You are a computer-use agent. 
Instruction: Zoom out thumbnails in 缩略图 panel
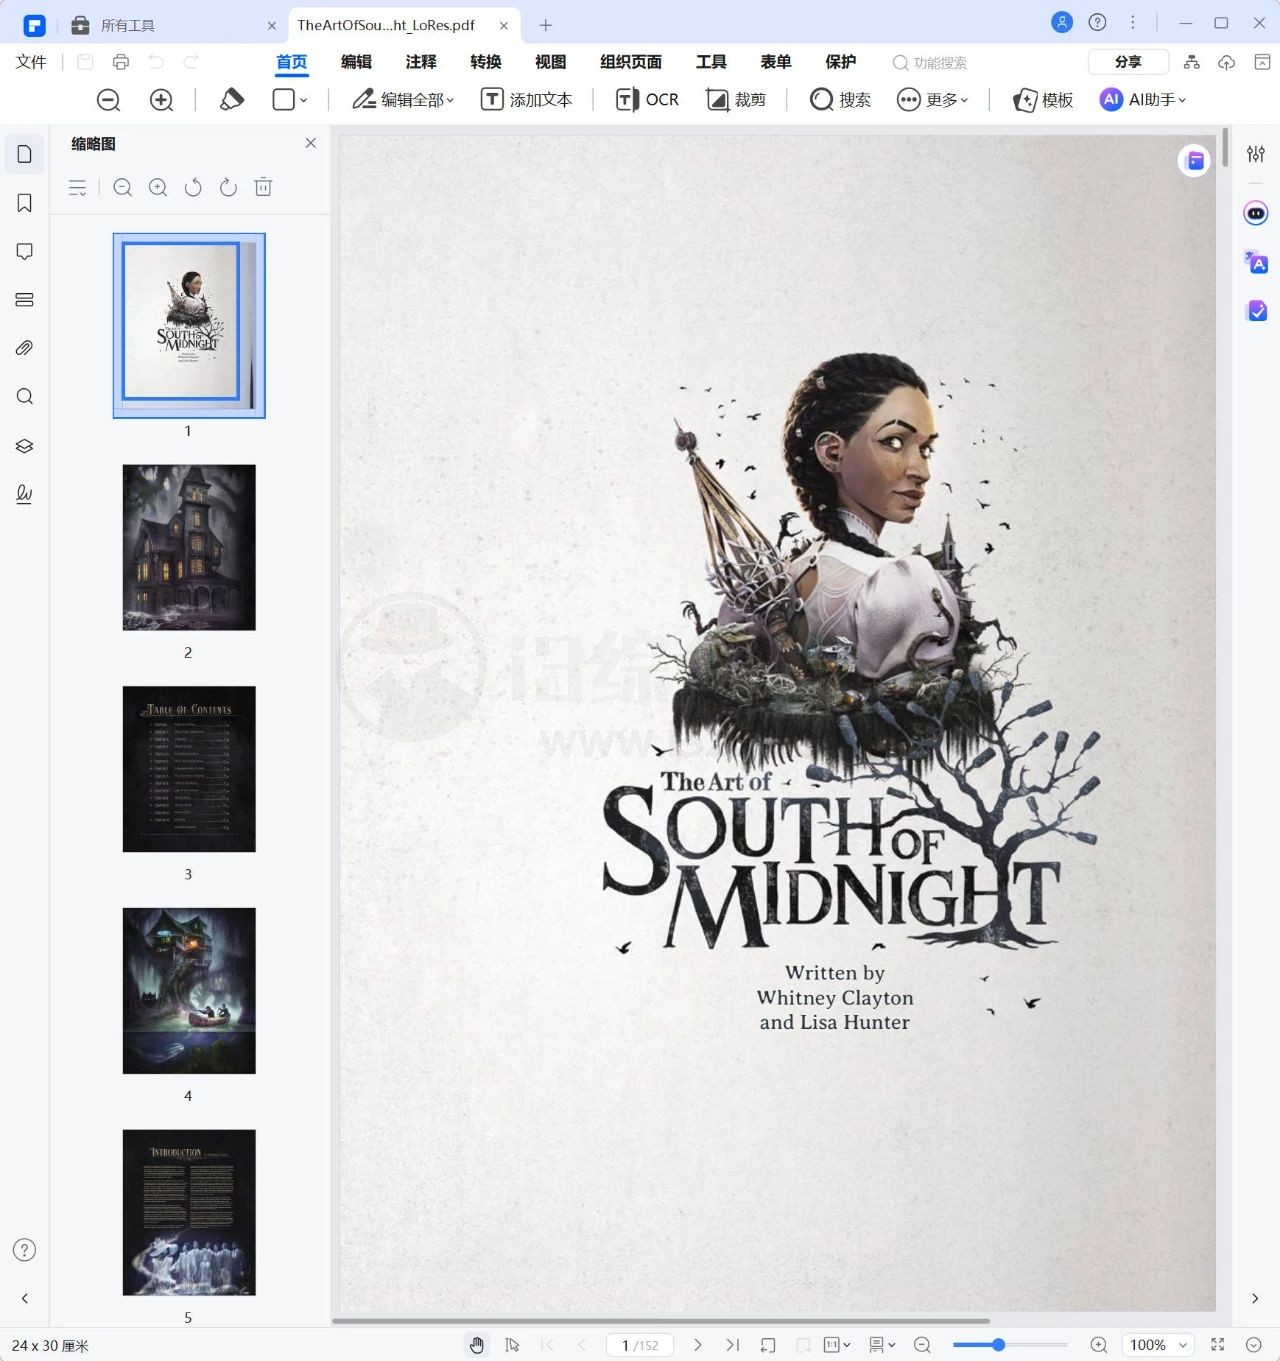click(123, 187)
